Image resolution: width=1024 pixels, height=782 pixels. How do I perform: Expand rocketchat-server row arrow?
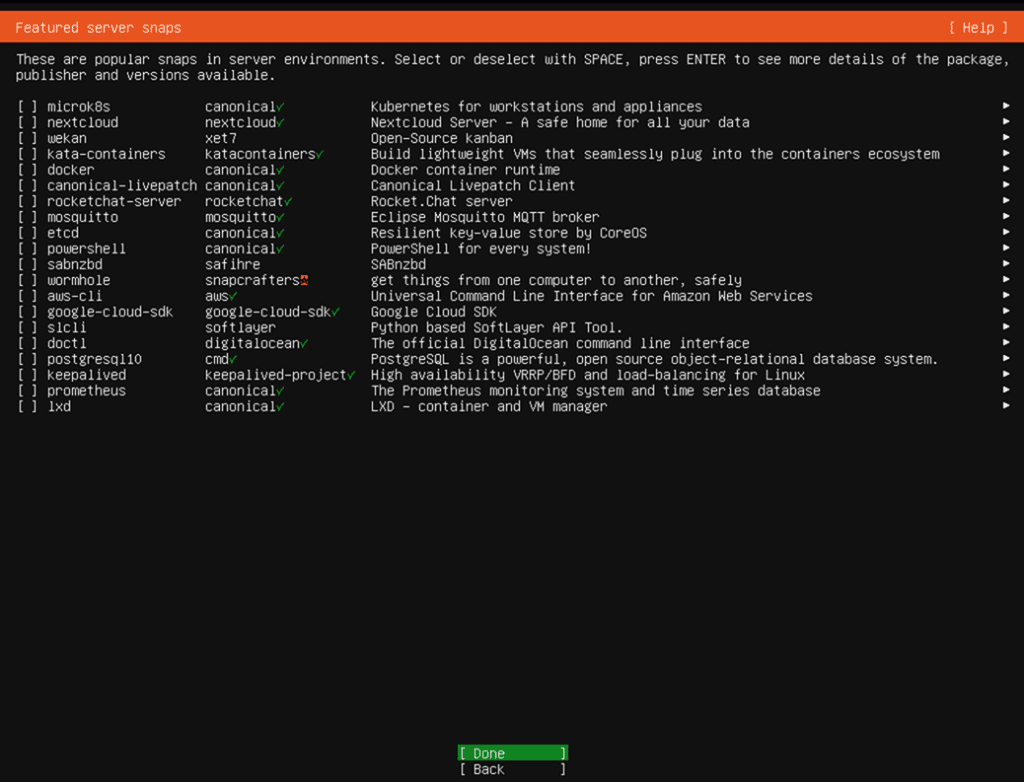[x=1006, y=201]
